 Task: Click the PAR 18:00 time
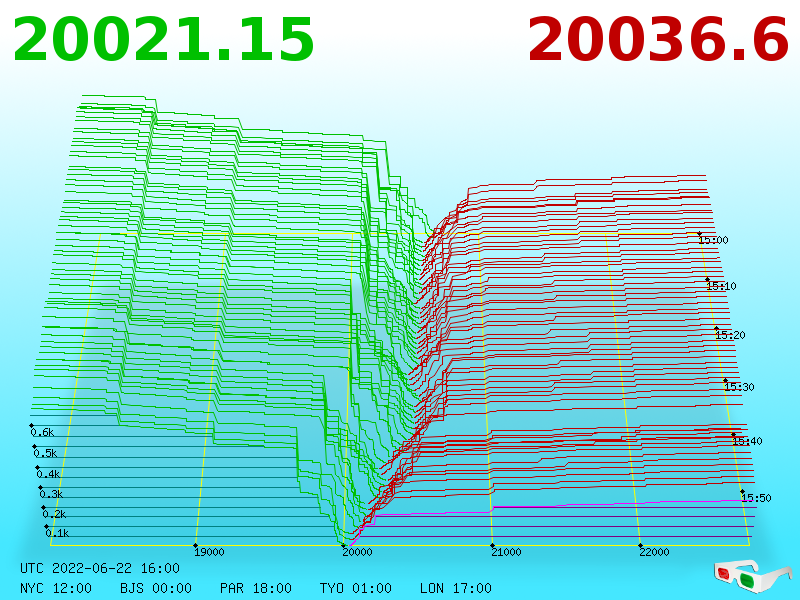[x=256, y=588]
